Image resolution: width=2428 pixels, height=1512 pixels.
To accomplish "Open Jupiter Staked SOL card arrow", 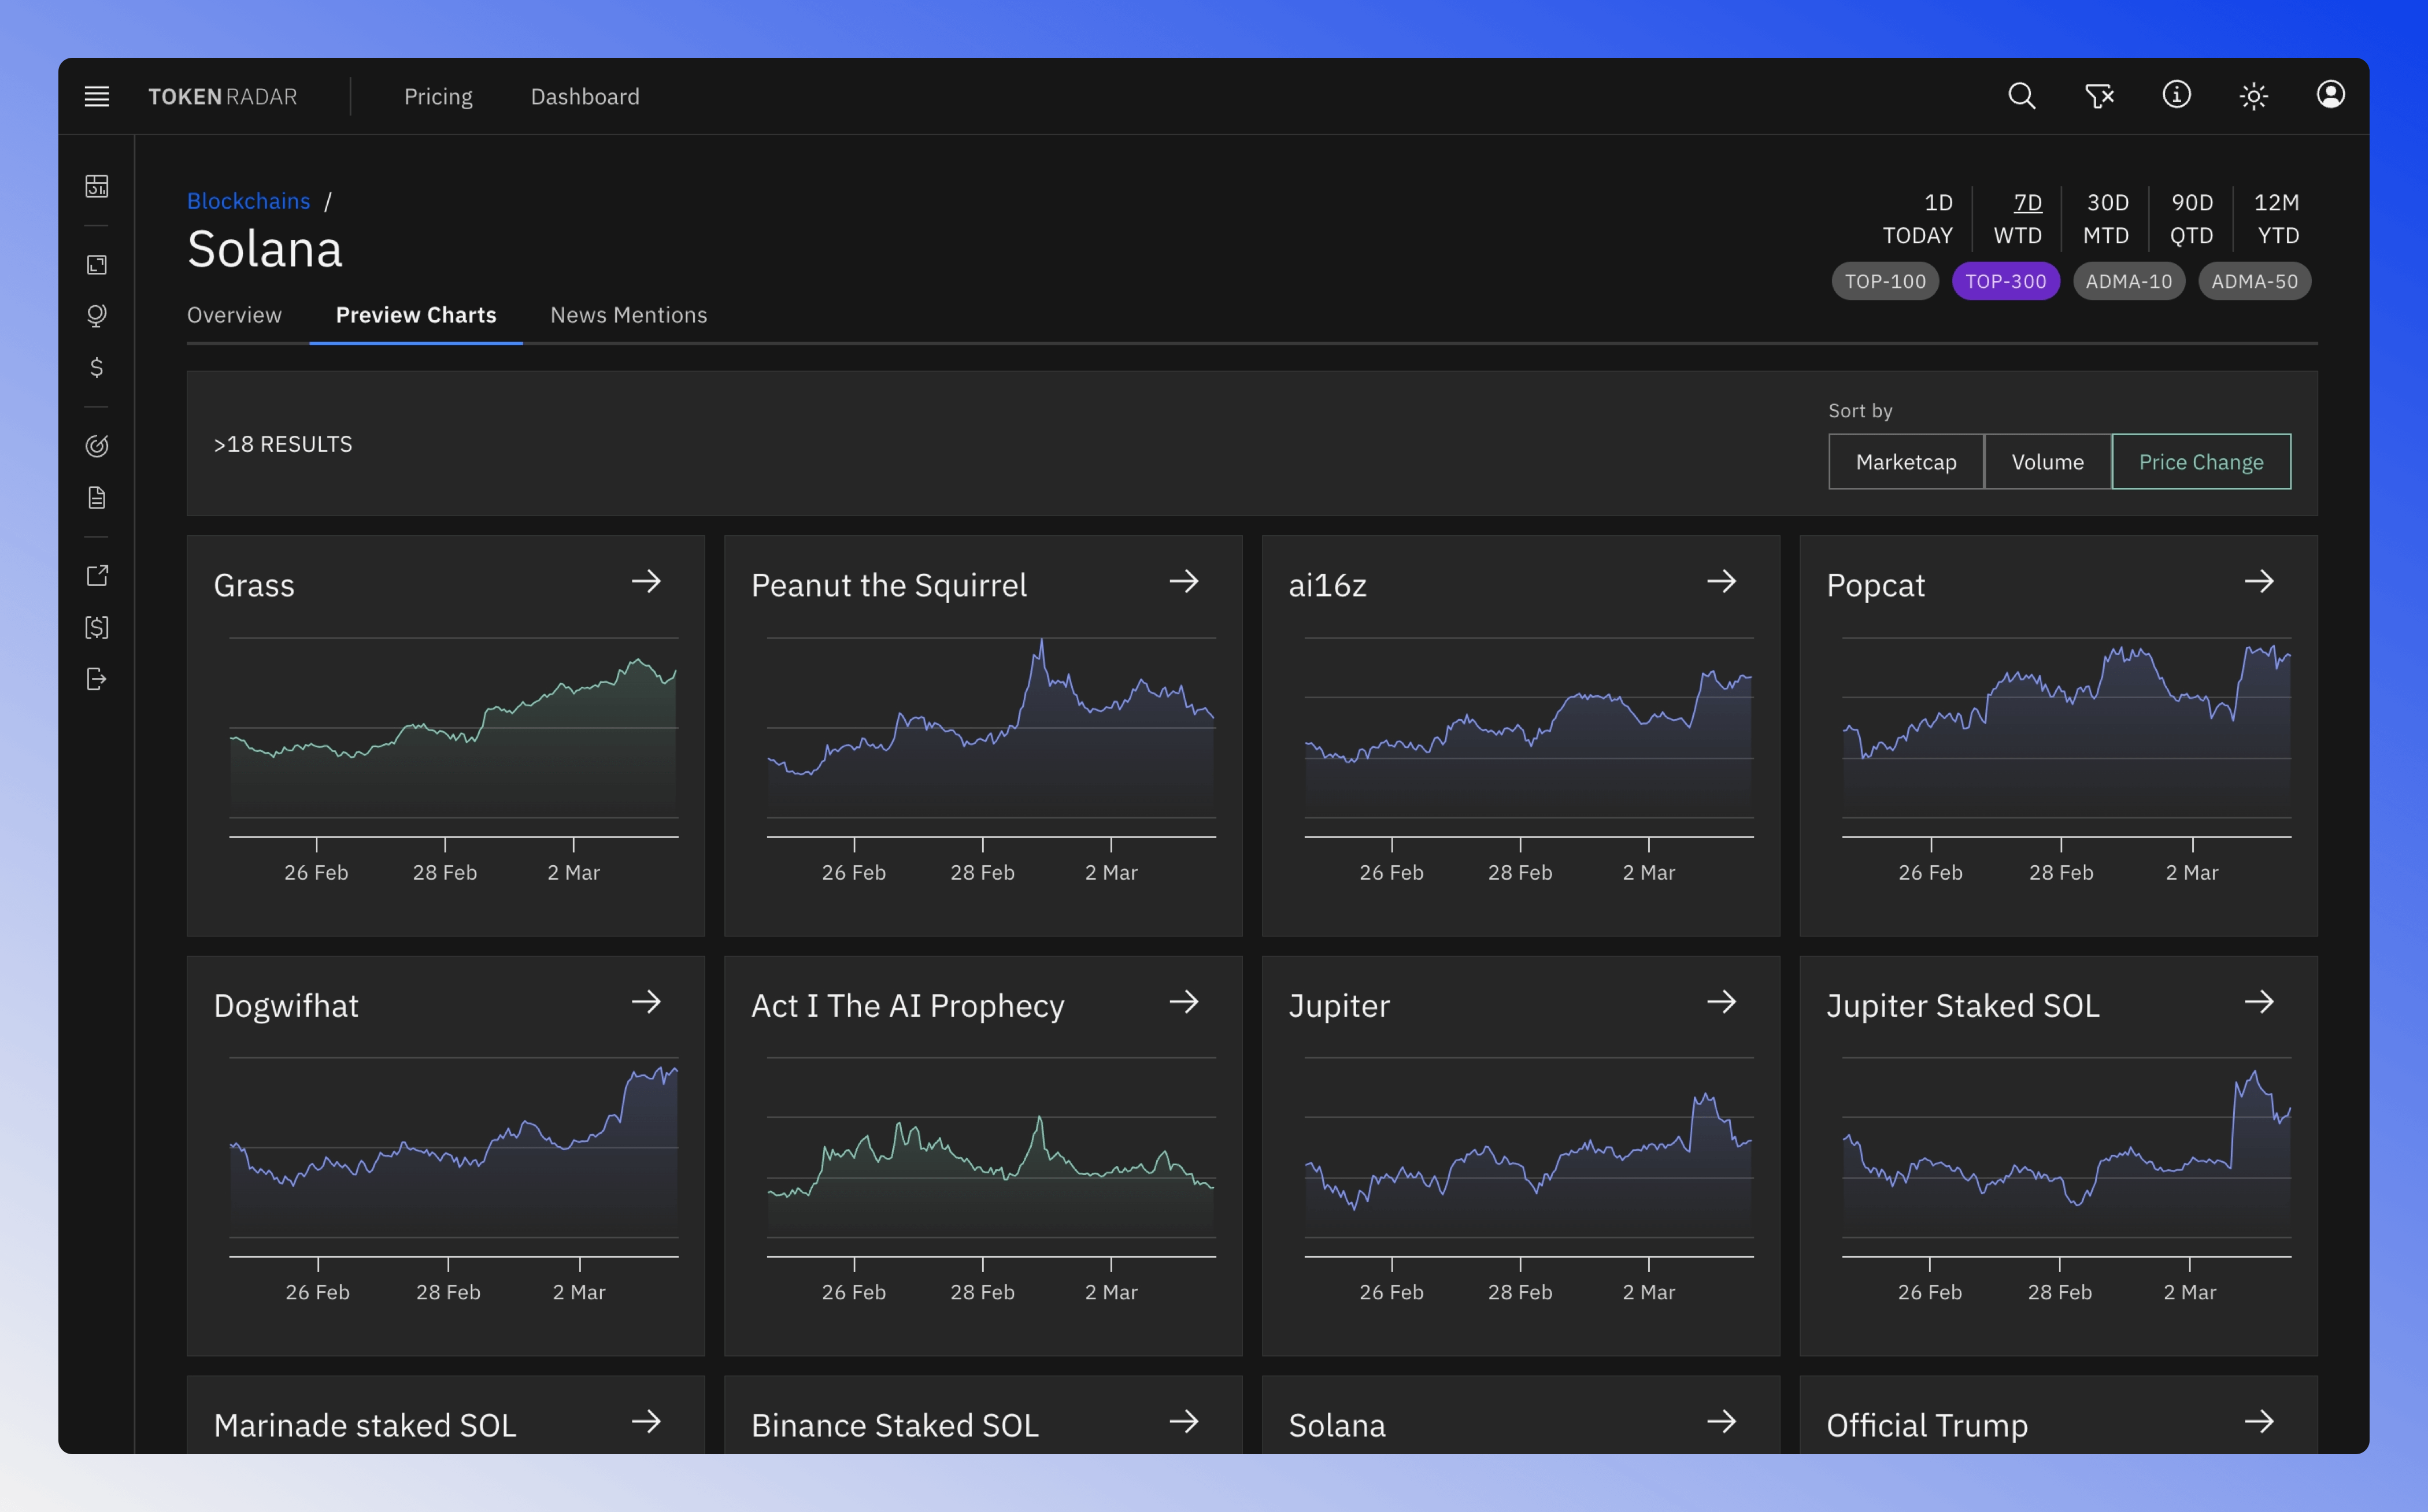I will pos(2259,1002).
